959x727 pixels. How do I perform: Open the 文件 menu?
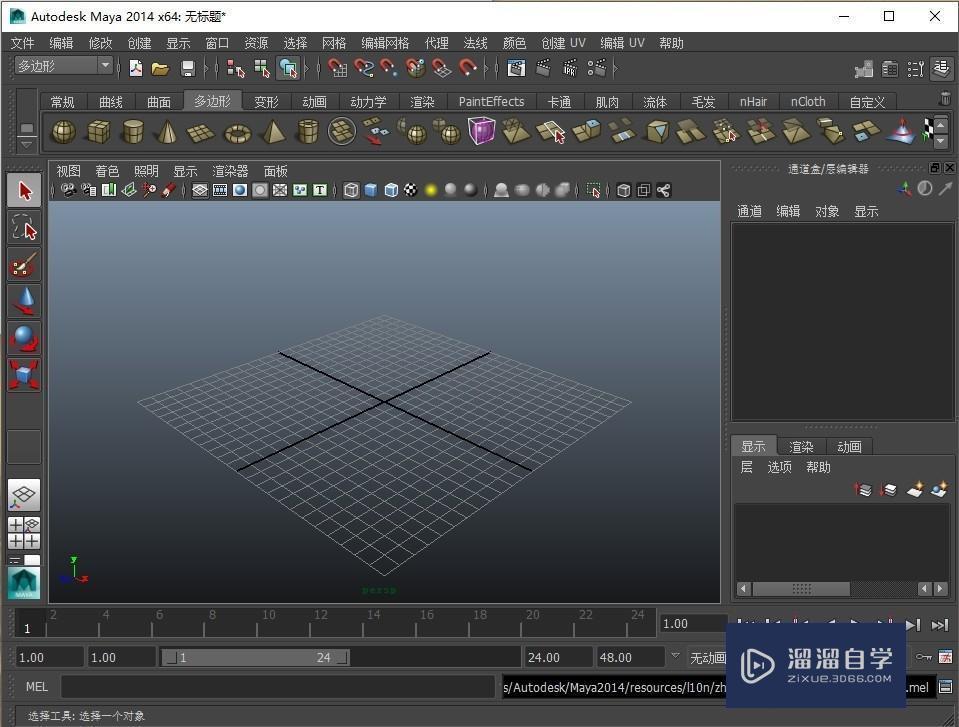[x=23, y=43]
